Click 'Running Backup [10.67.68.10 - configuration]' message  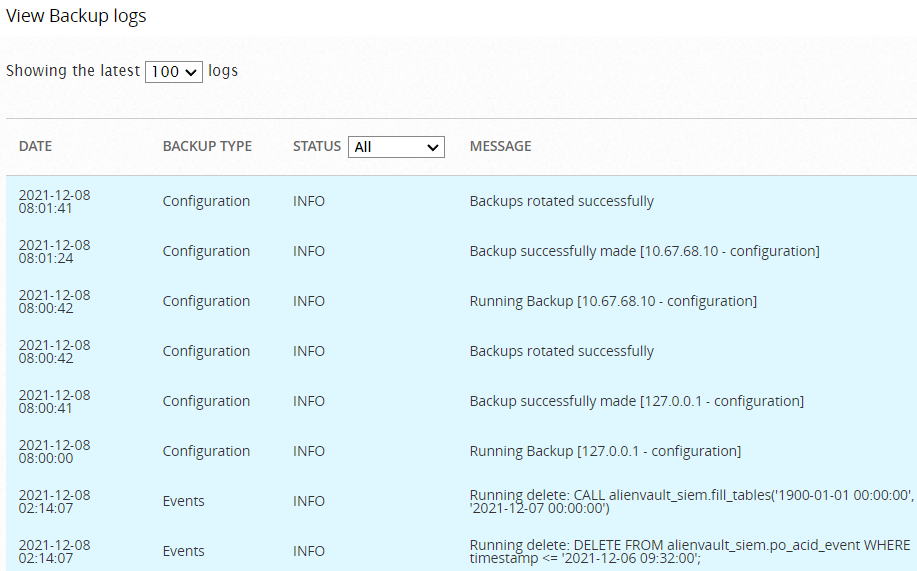(613, 301)
